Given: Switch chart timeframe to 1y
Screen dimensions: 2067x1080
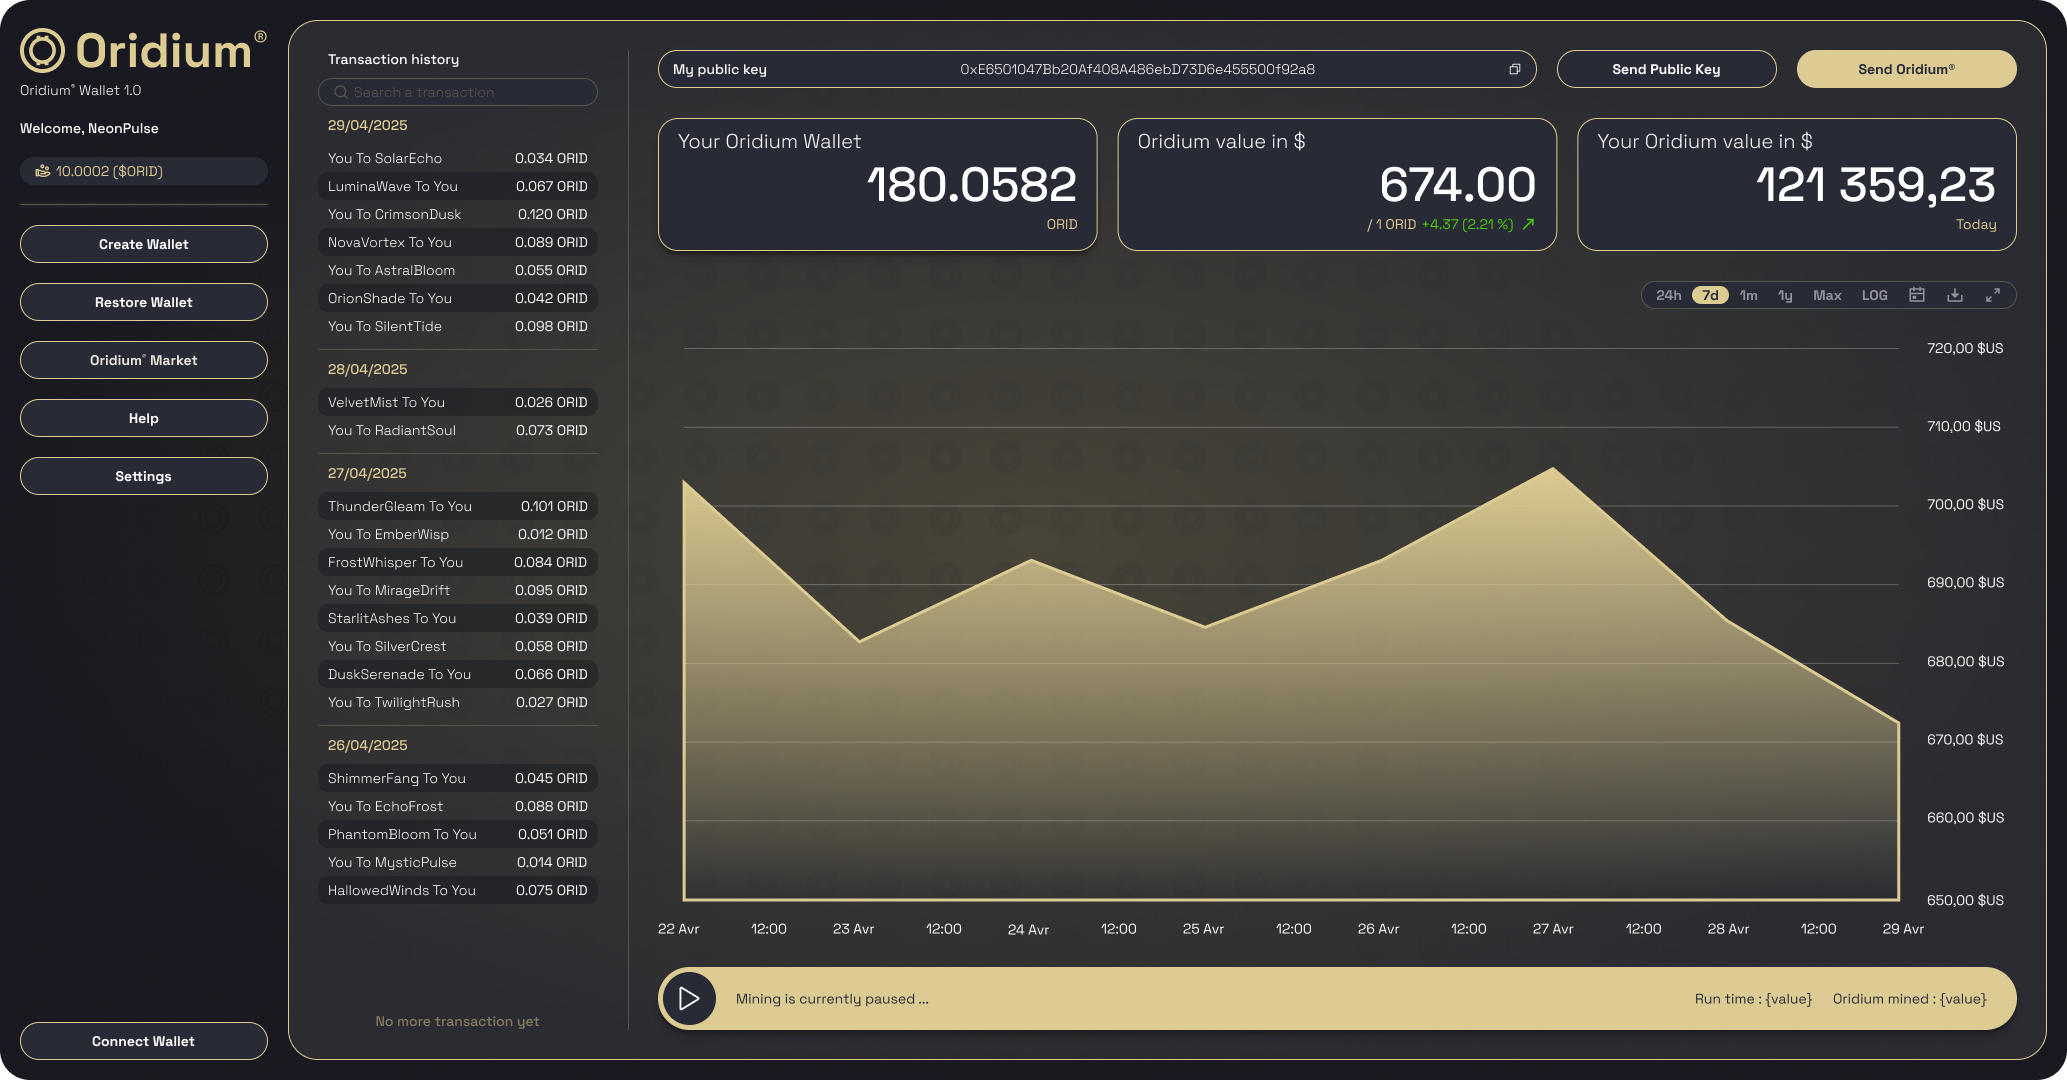Looking at the screenshot, I should (x=1786, y=295).
